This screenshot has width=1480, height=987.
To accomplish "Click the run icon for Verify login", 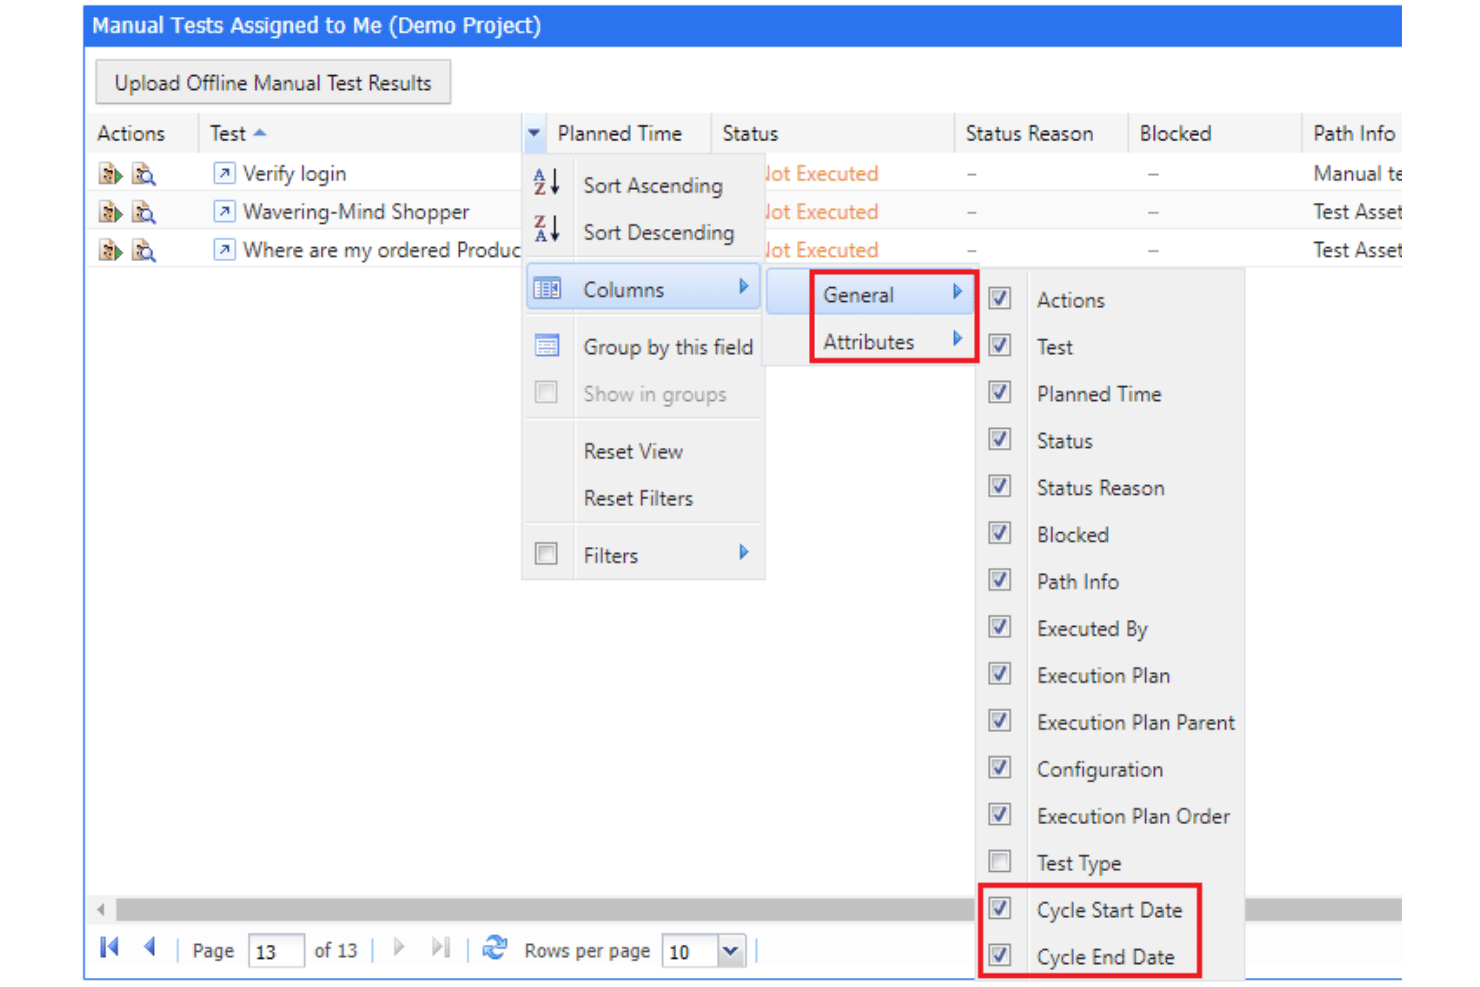I will point(110,175).
